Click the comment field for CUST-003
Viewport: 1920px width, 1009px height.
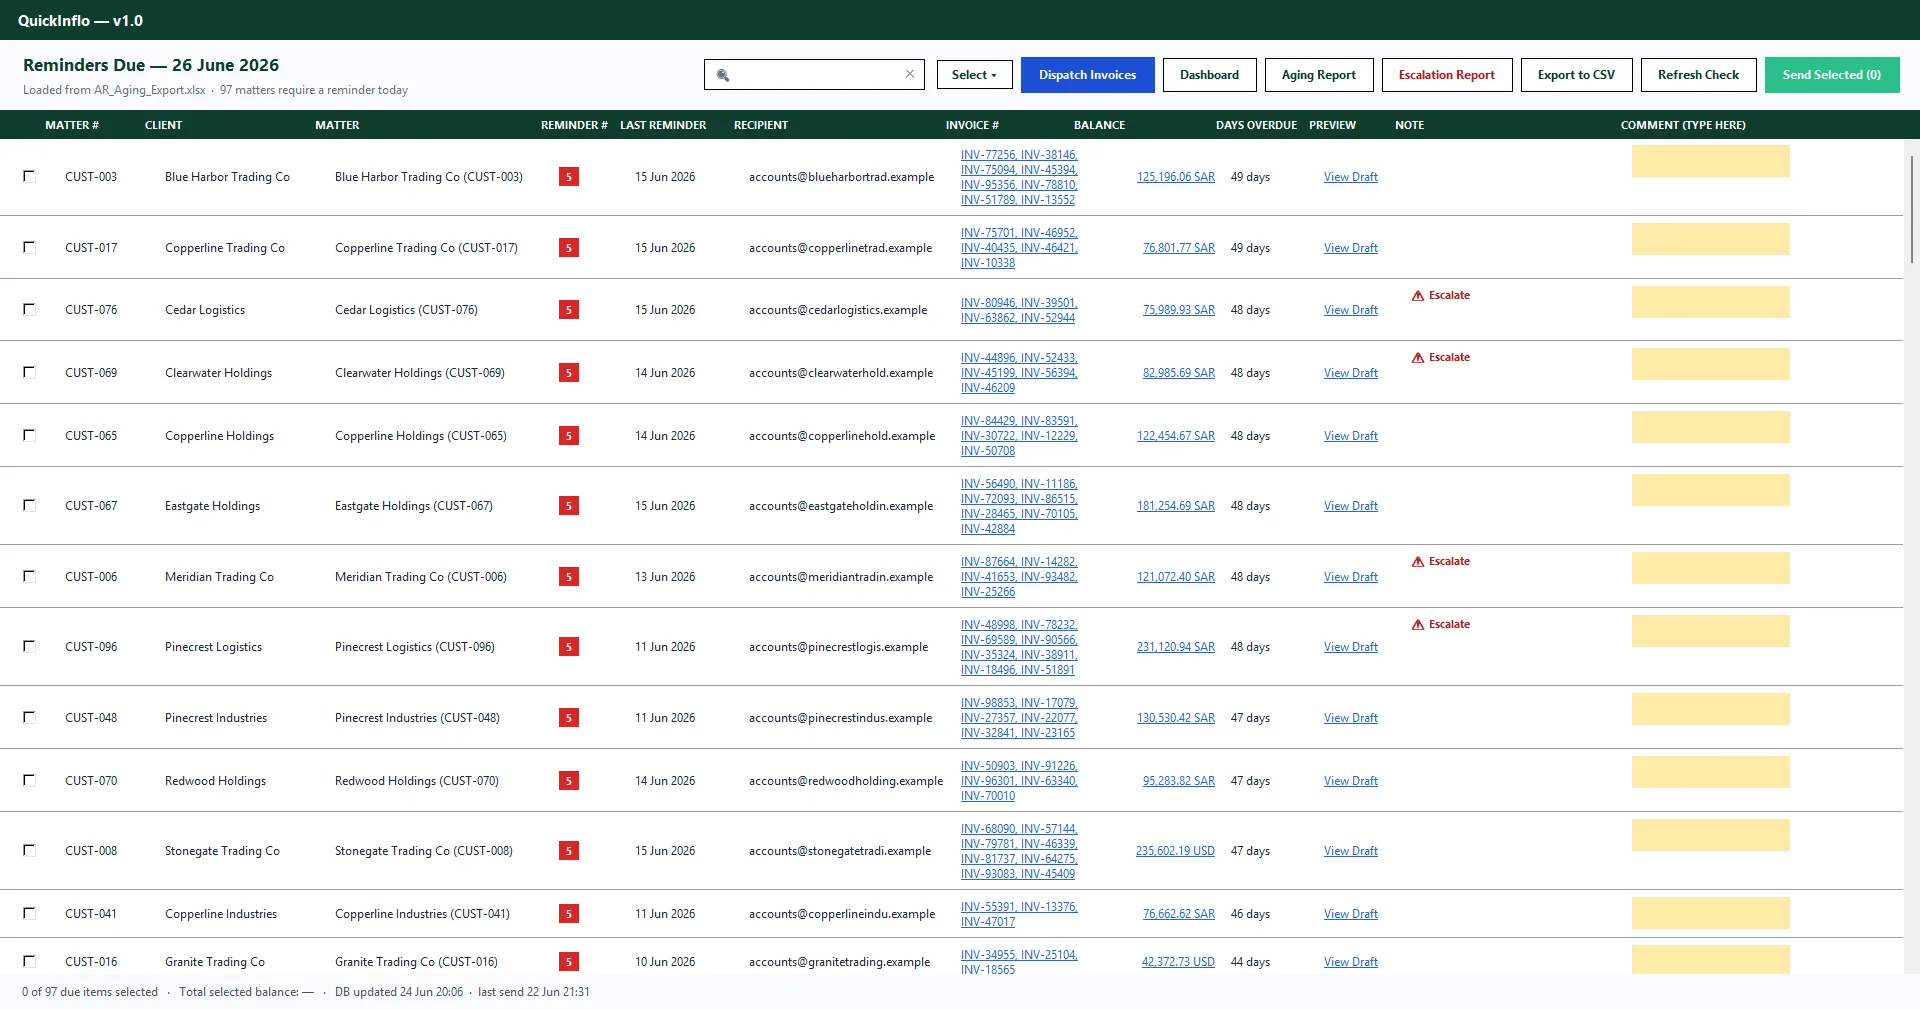click(1710, 161)
